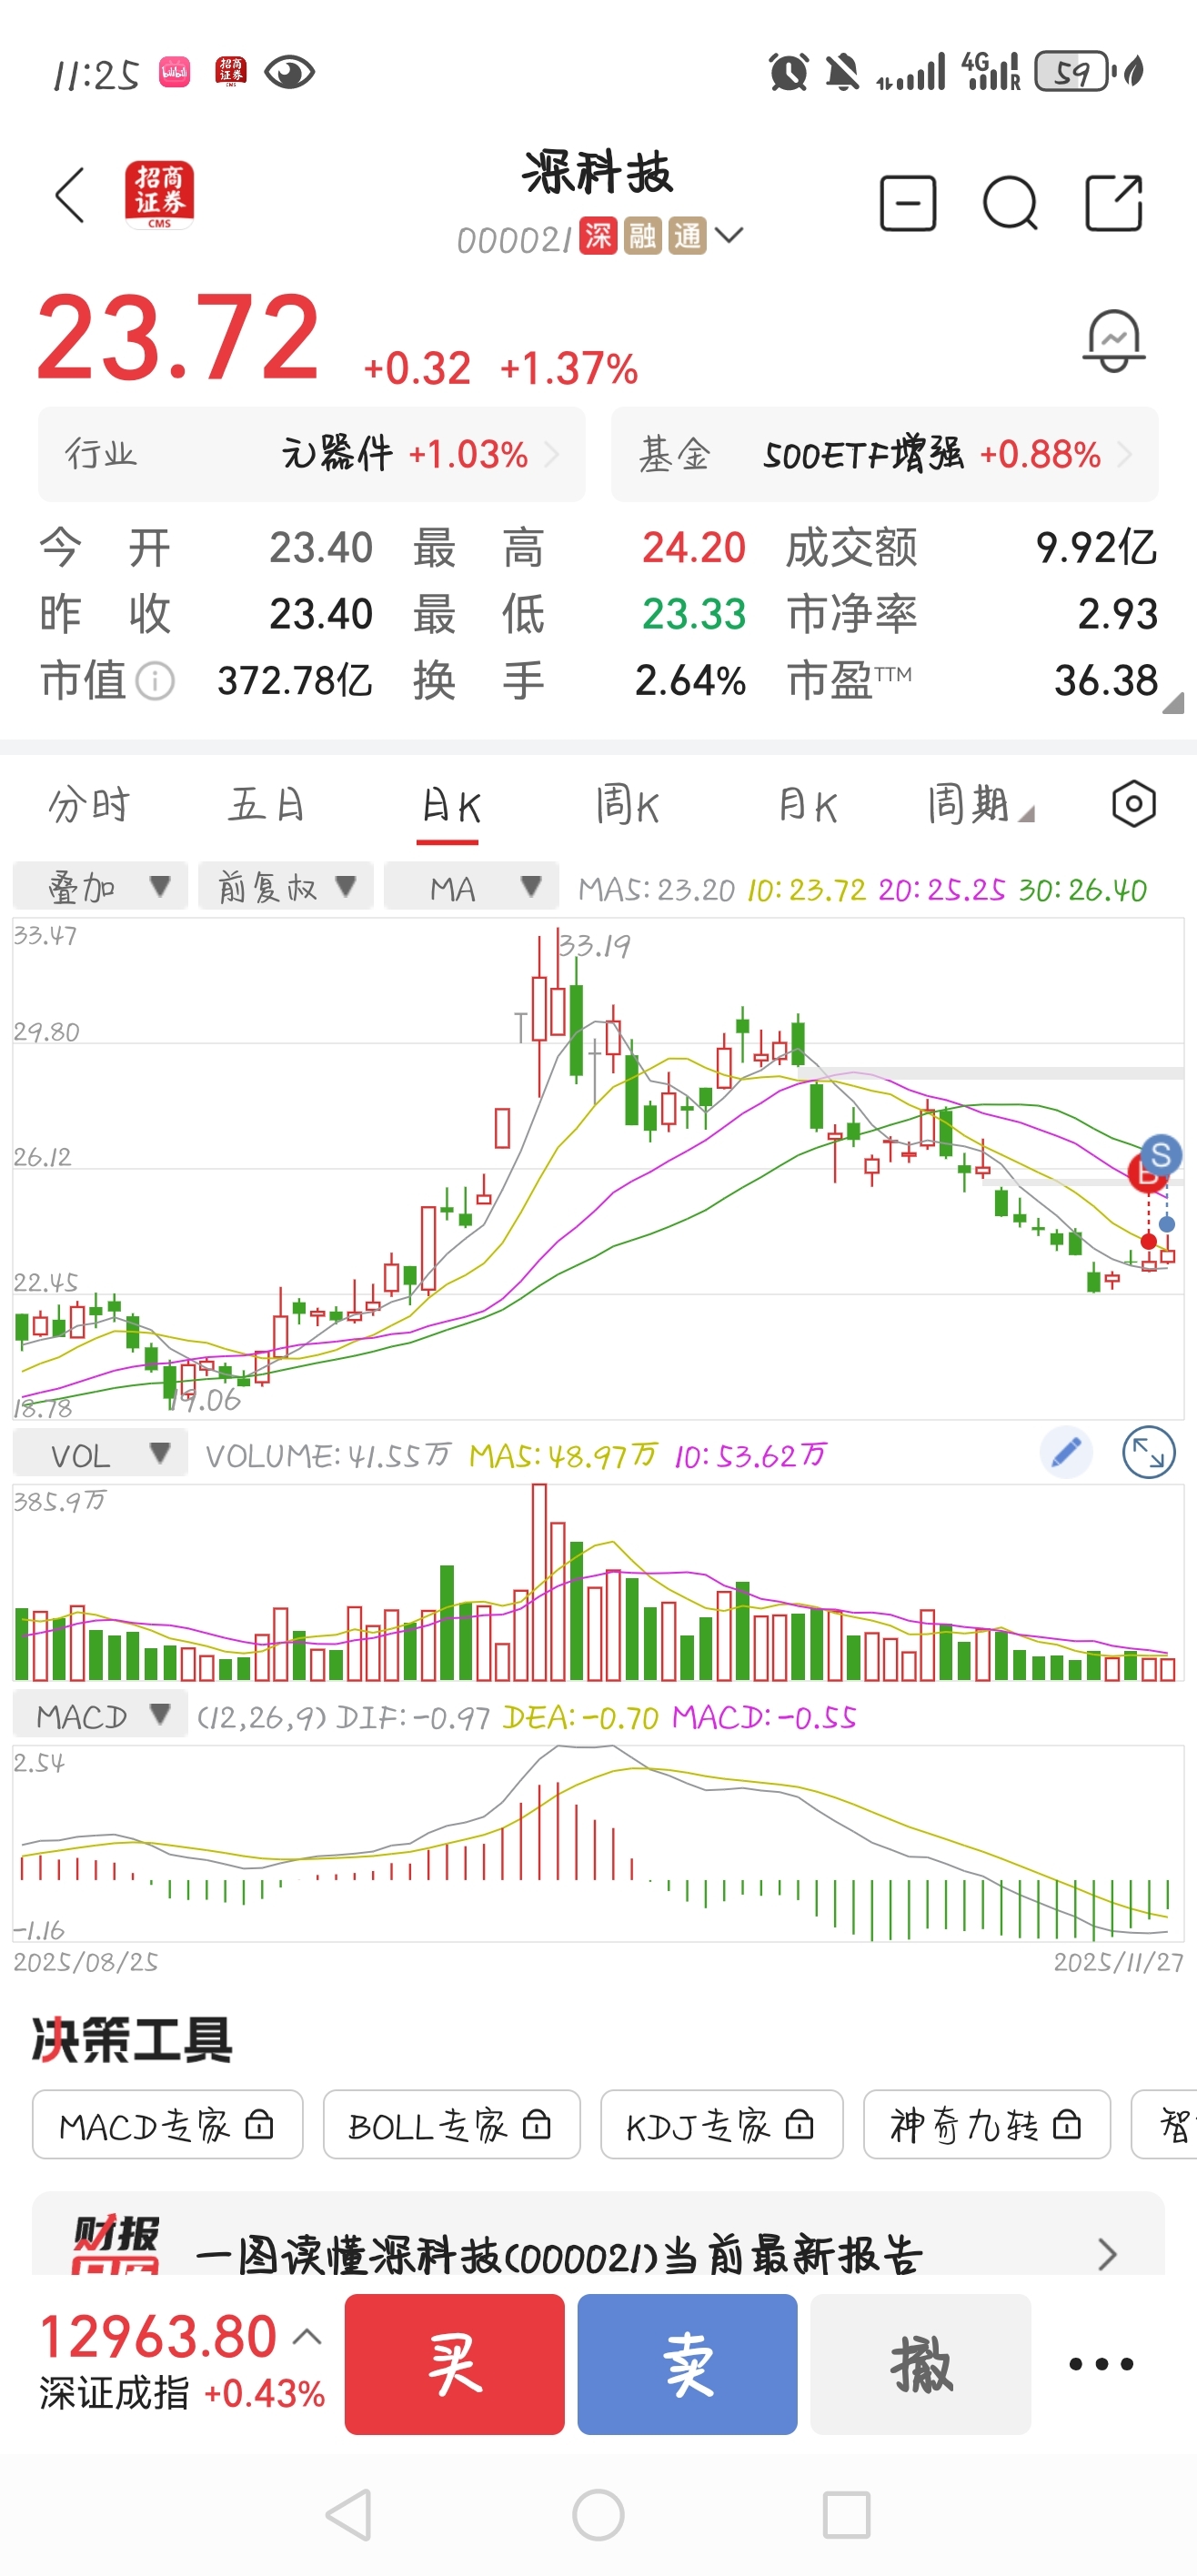Image resolution: width=1197 pixels, height=2576 pixels.
Task: Expand stock title dropdown chevron
Action: point(729,235)
